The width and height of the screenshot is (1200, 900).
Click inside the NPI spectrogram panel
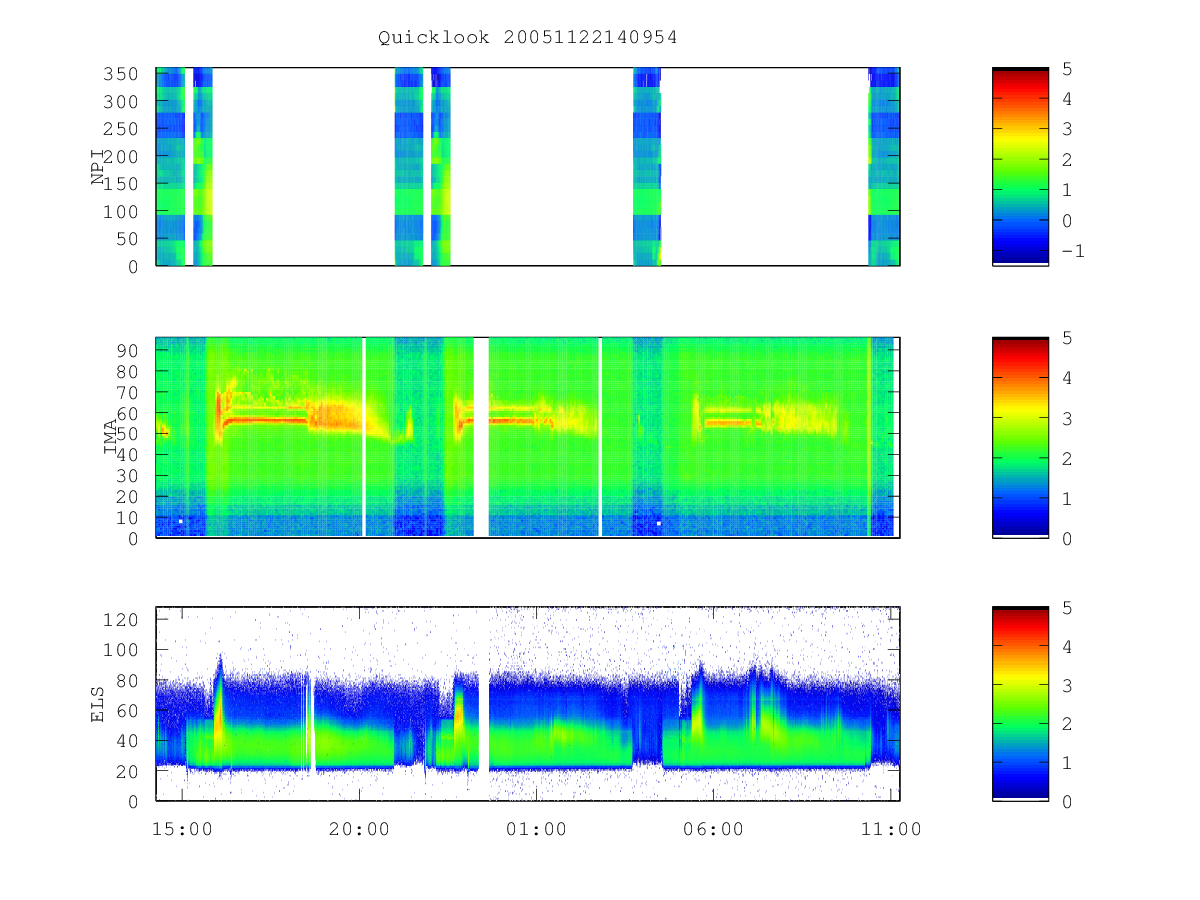point(528,166)
